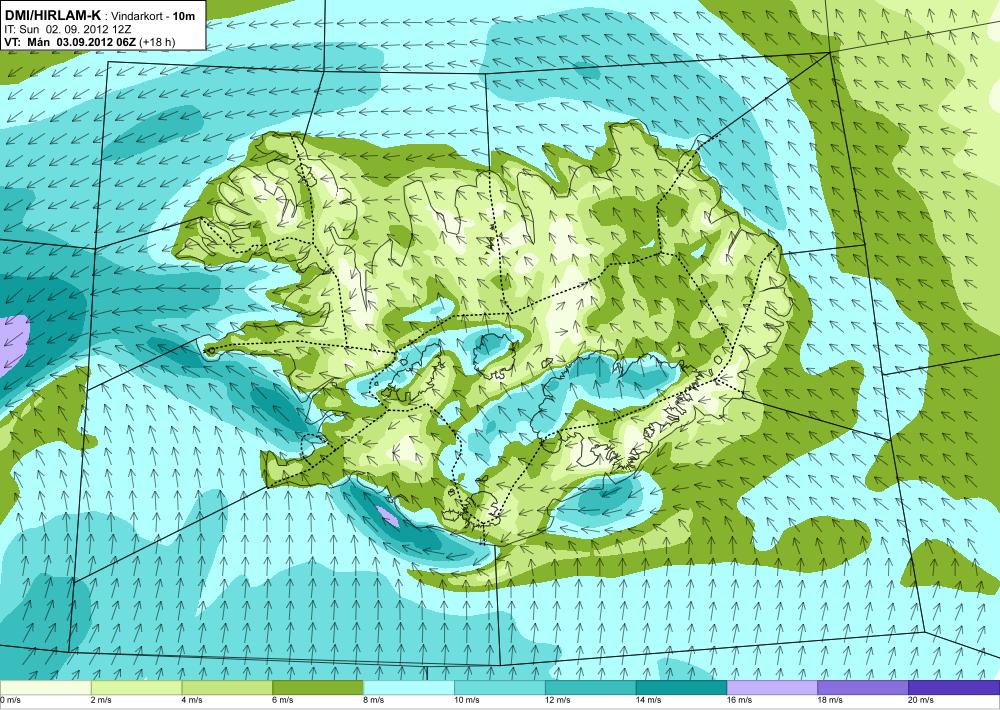Click the purple high-wind patch at the west edge
1000x710 pixels.
pyautogui.click(x=13, y=343)
